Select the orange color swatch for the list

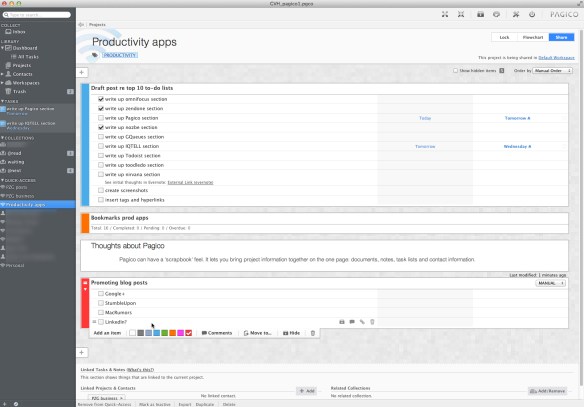pyautogui.click(x=172, y=333)
